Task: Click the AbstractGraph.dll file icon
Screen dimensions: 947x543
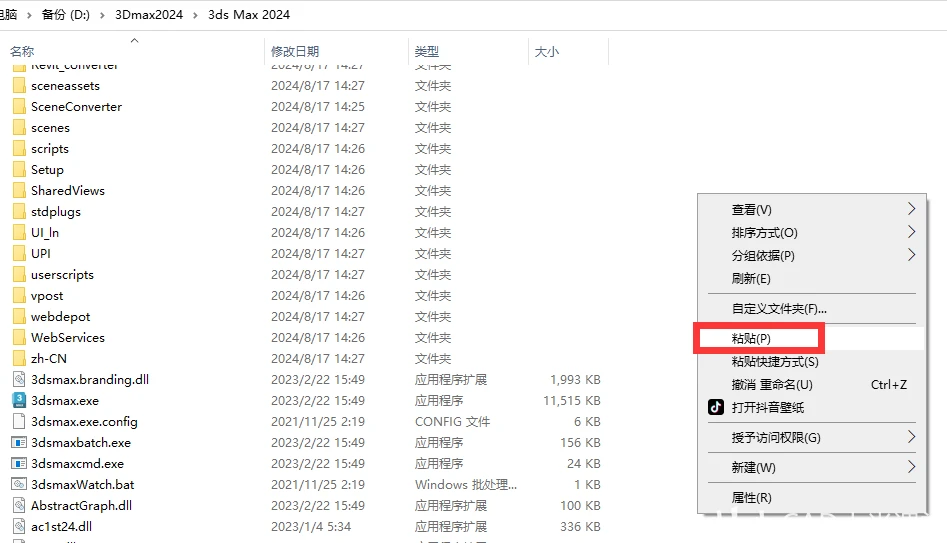Action: pos(19,506)
